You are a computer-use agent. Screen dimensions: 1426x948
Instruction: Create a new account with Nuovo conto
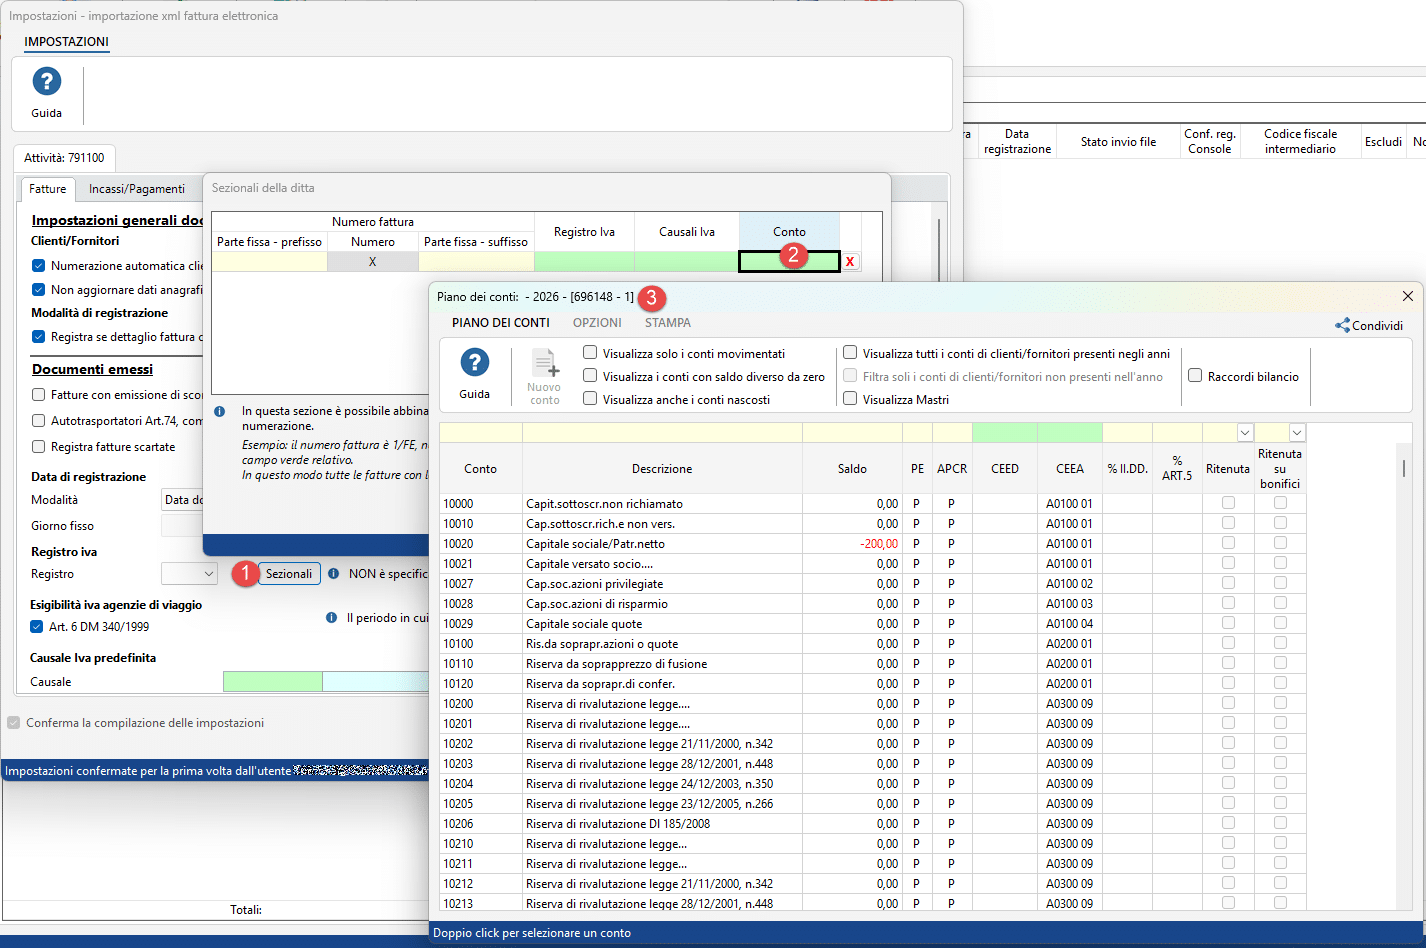(x=544, y=376)
